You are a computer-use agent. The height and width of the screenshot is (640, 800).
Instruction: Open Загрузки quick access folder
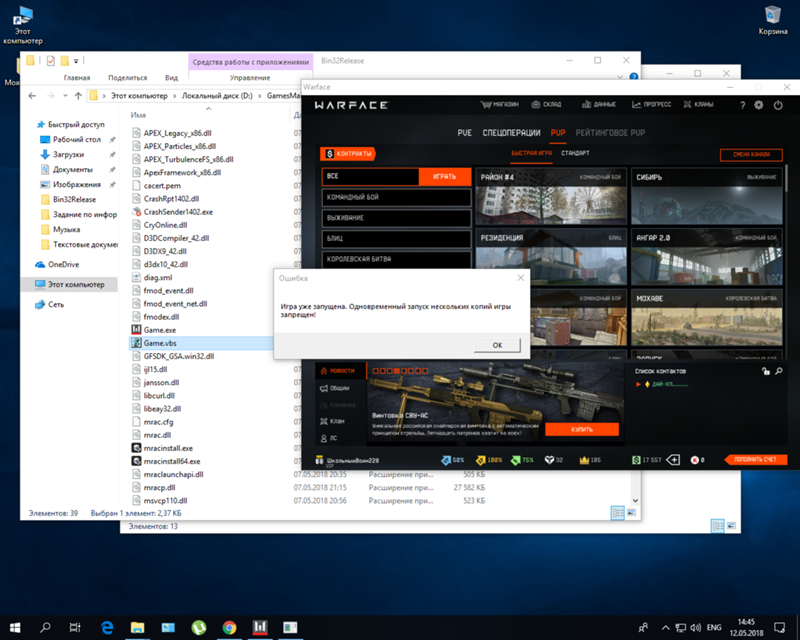coord(62,154)
